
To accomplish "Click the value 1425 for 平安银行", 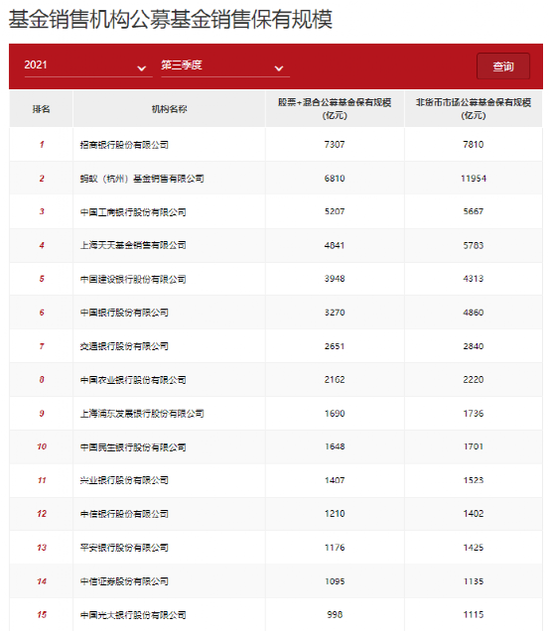I will pos(473,547).
